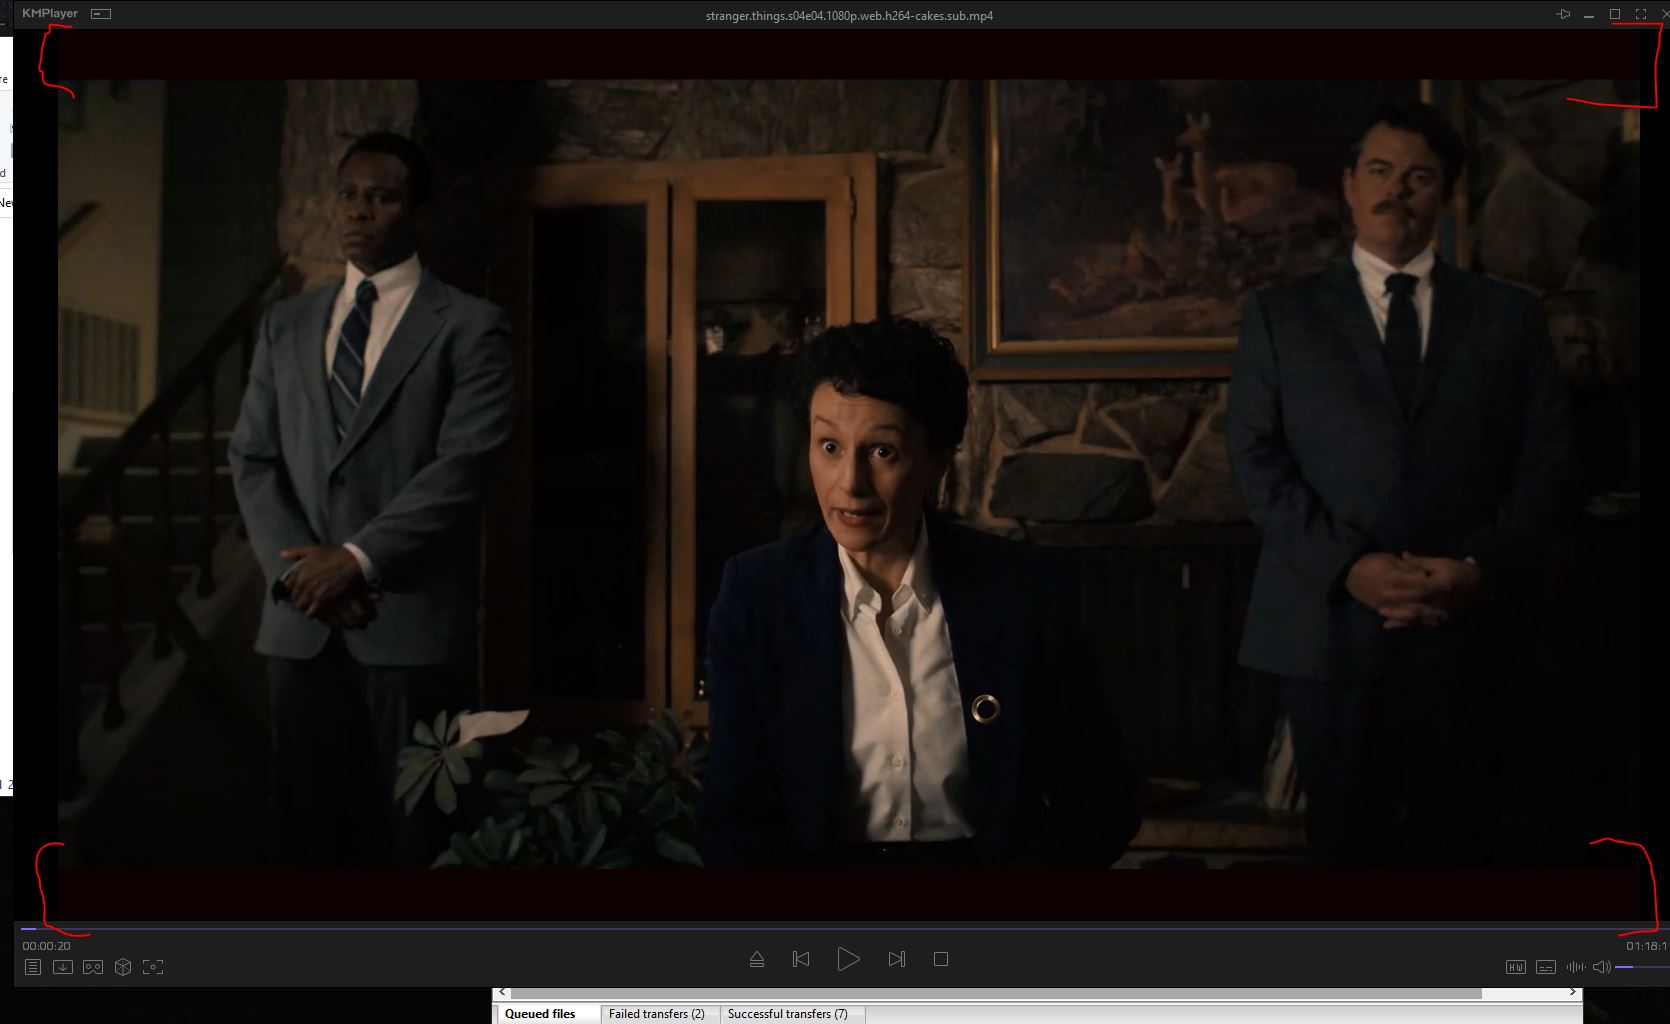Open the KMPlayer main menu

click(x=50, y=14)
